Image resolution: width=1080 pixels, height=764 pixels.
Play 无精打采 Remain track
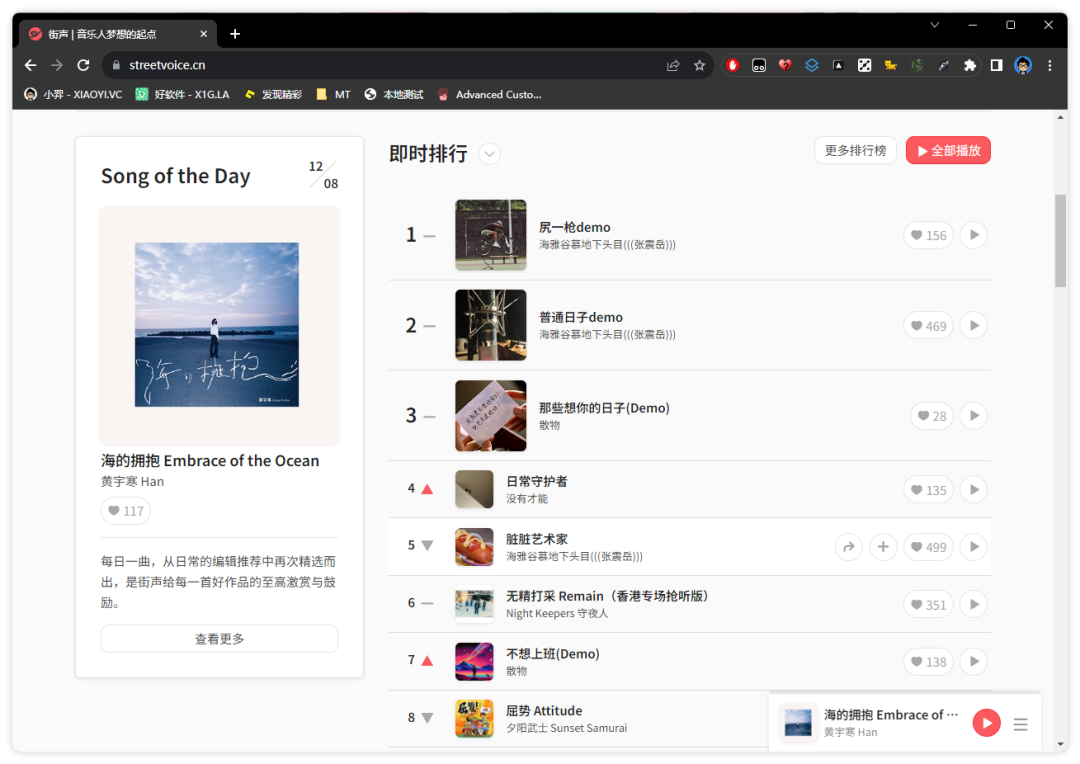coord(973,604)
